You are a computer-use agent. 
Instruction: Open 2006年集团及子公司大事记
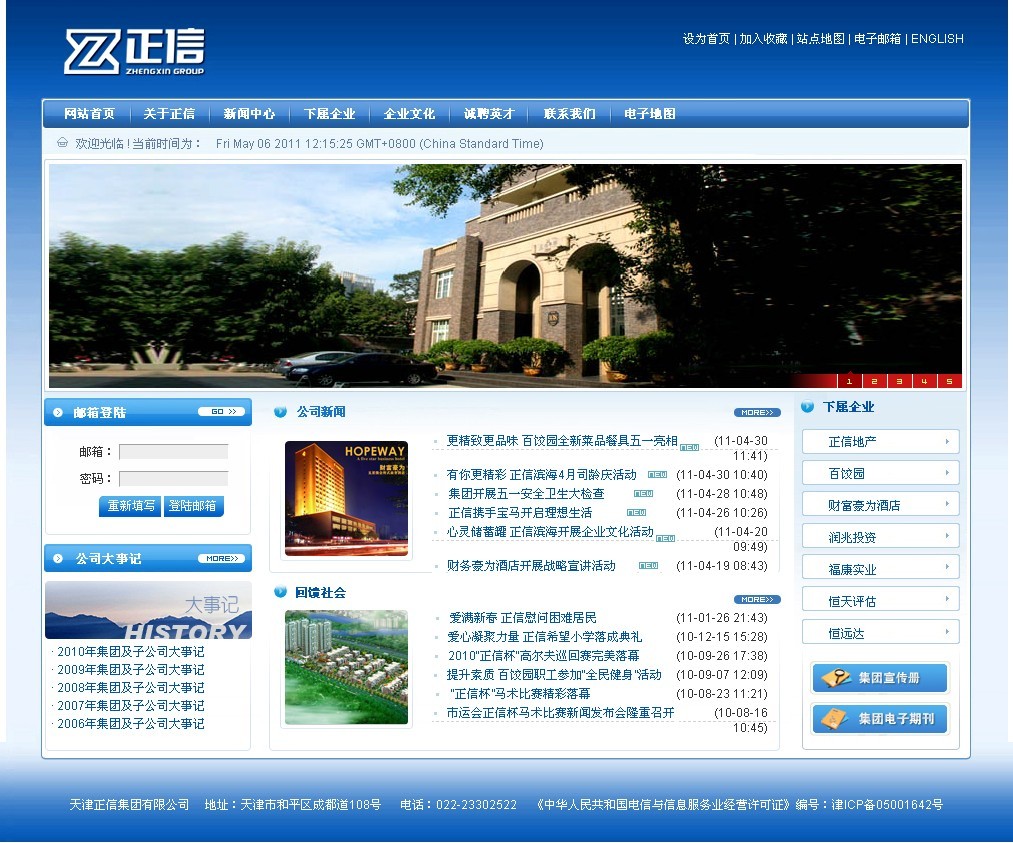[x=131, y=724]
